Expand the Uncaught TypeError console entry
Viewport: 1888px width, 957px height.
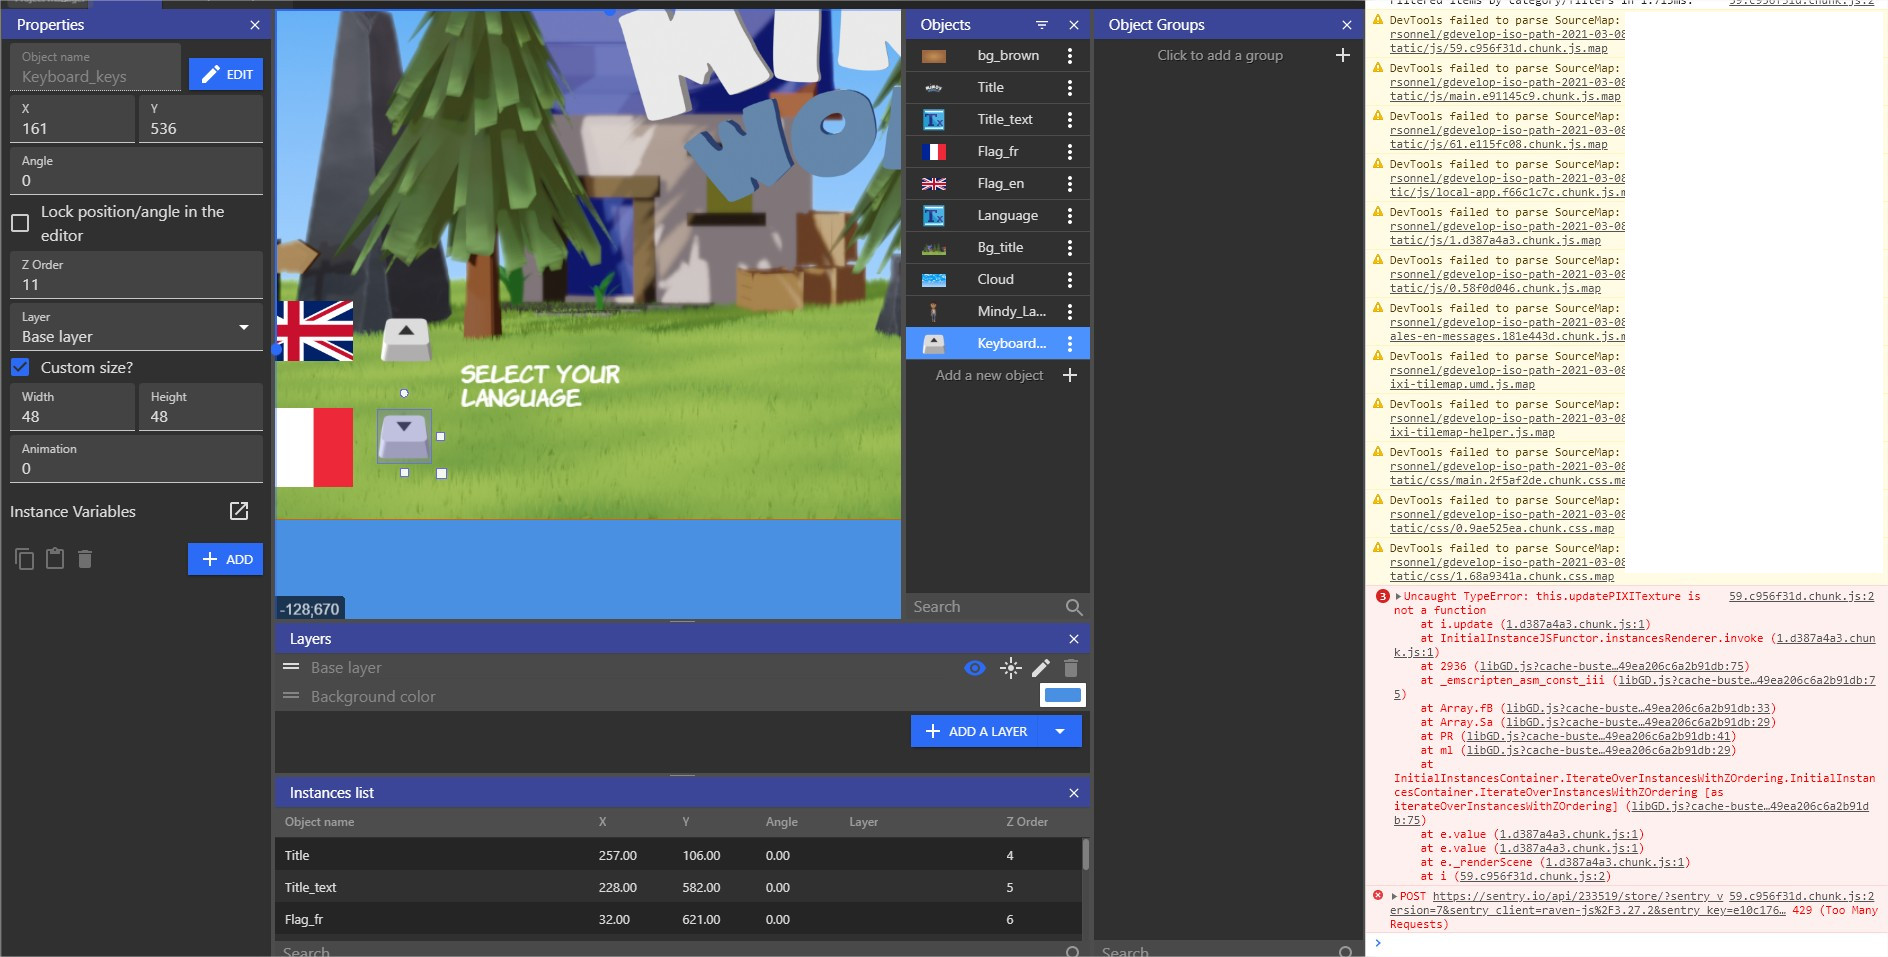[x=1396, y=595]
